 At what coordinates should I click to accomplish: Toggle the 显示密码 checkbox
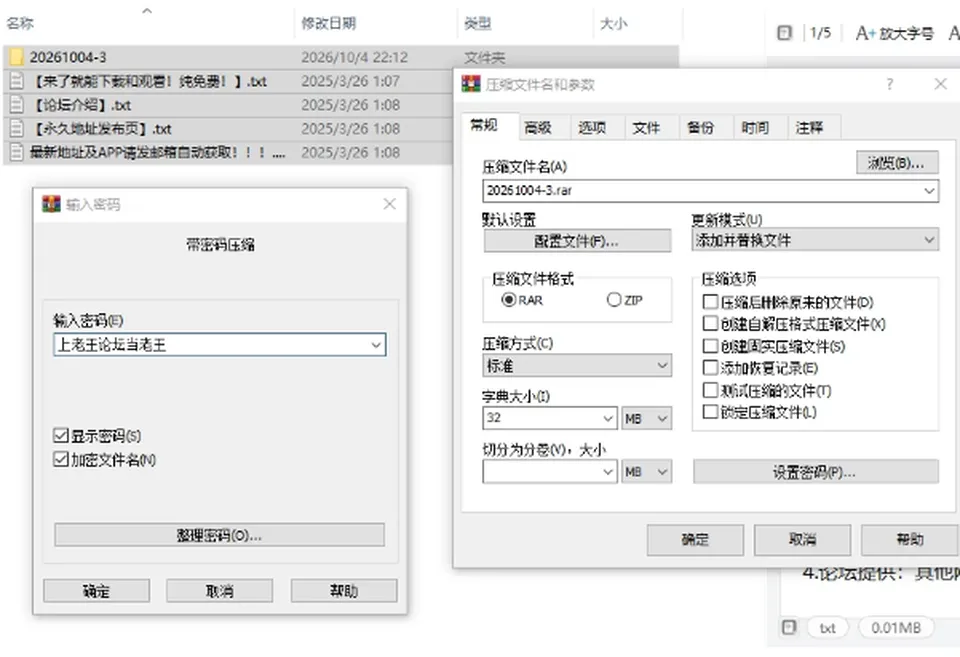coord(60,435)
